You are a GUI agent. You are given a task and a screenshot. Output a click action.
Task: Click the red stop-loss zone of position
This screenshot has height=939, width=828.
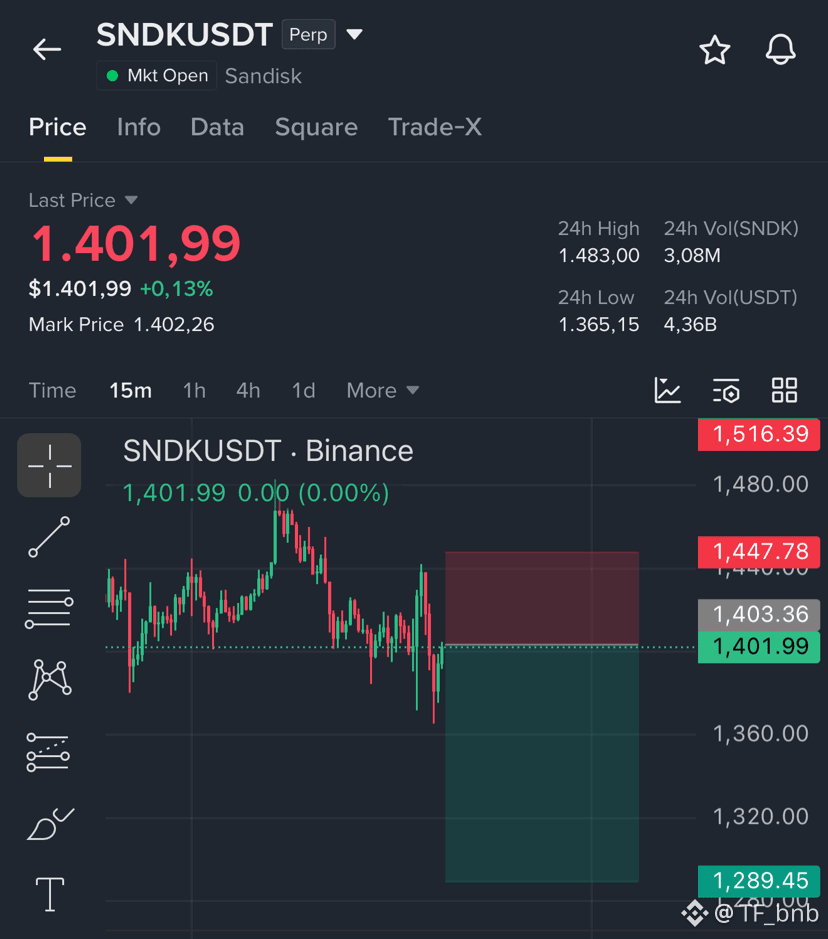[x=542, y=598]
